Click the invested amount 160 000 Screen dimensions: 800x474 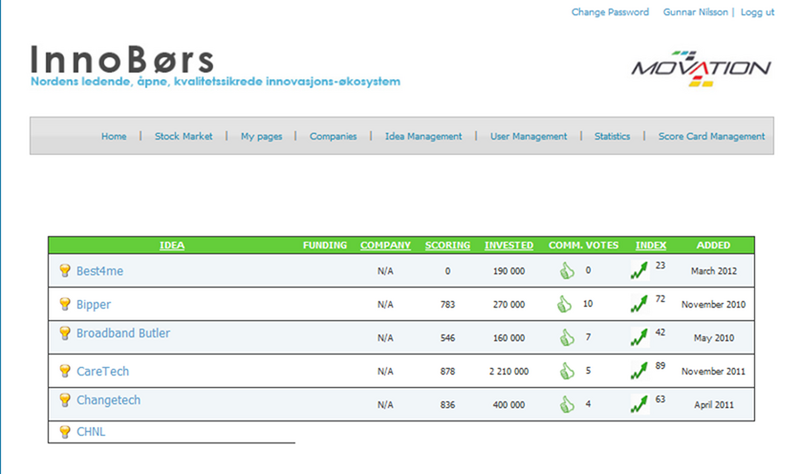(x=509, y=338)
